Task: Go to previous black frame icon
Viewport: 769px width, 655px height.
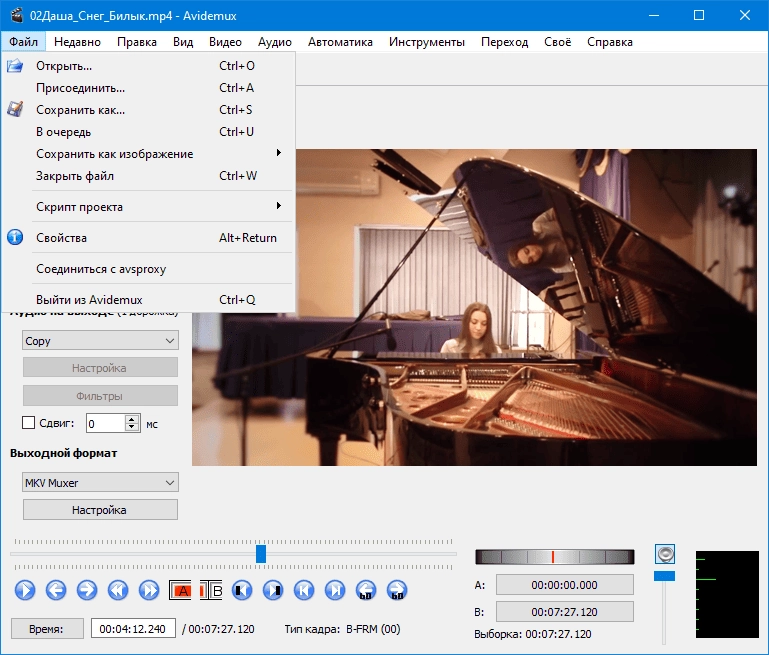Action: (242, 590)
